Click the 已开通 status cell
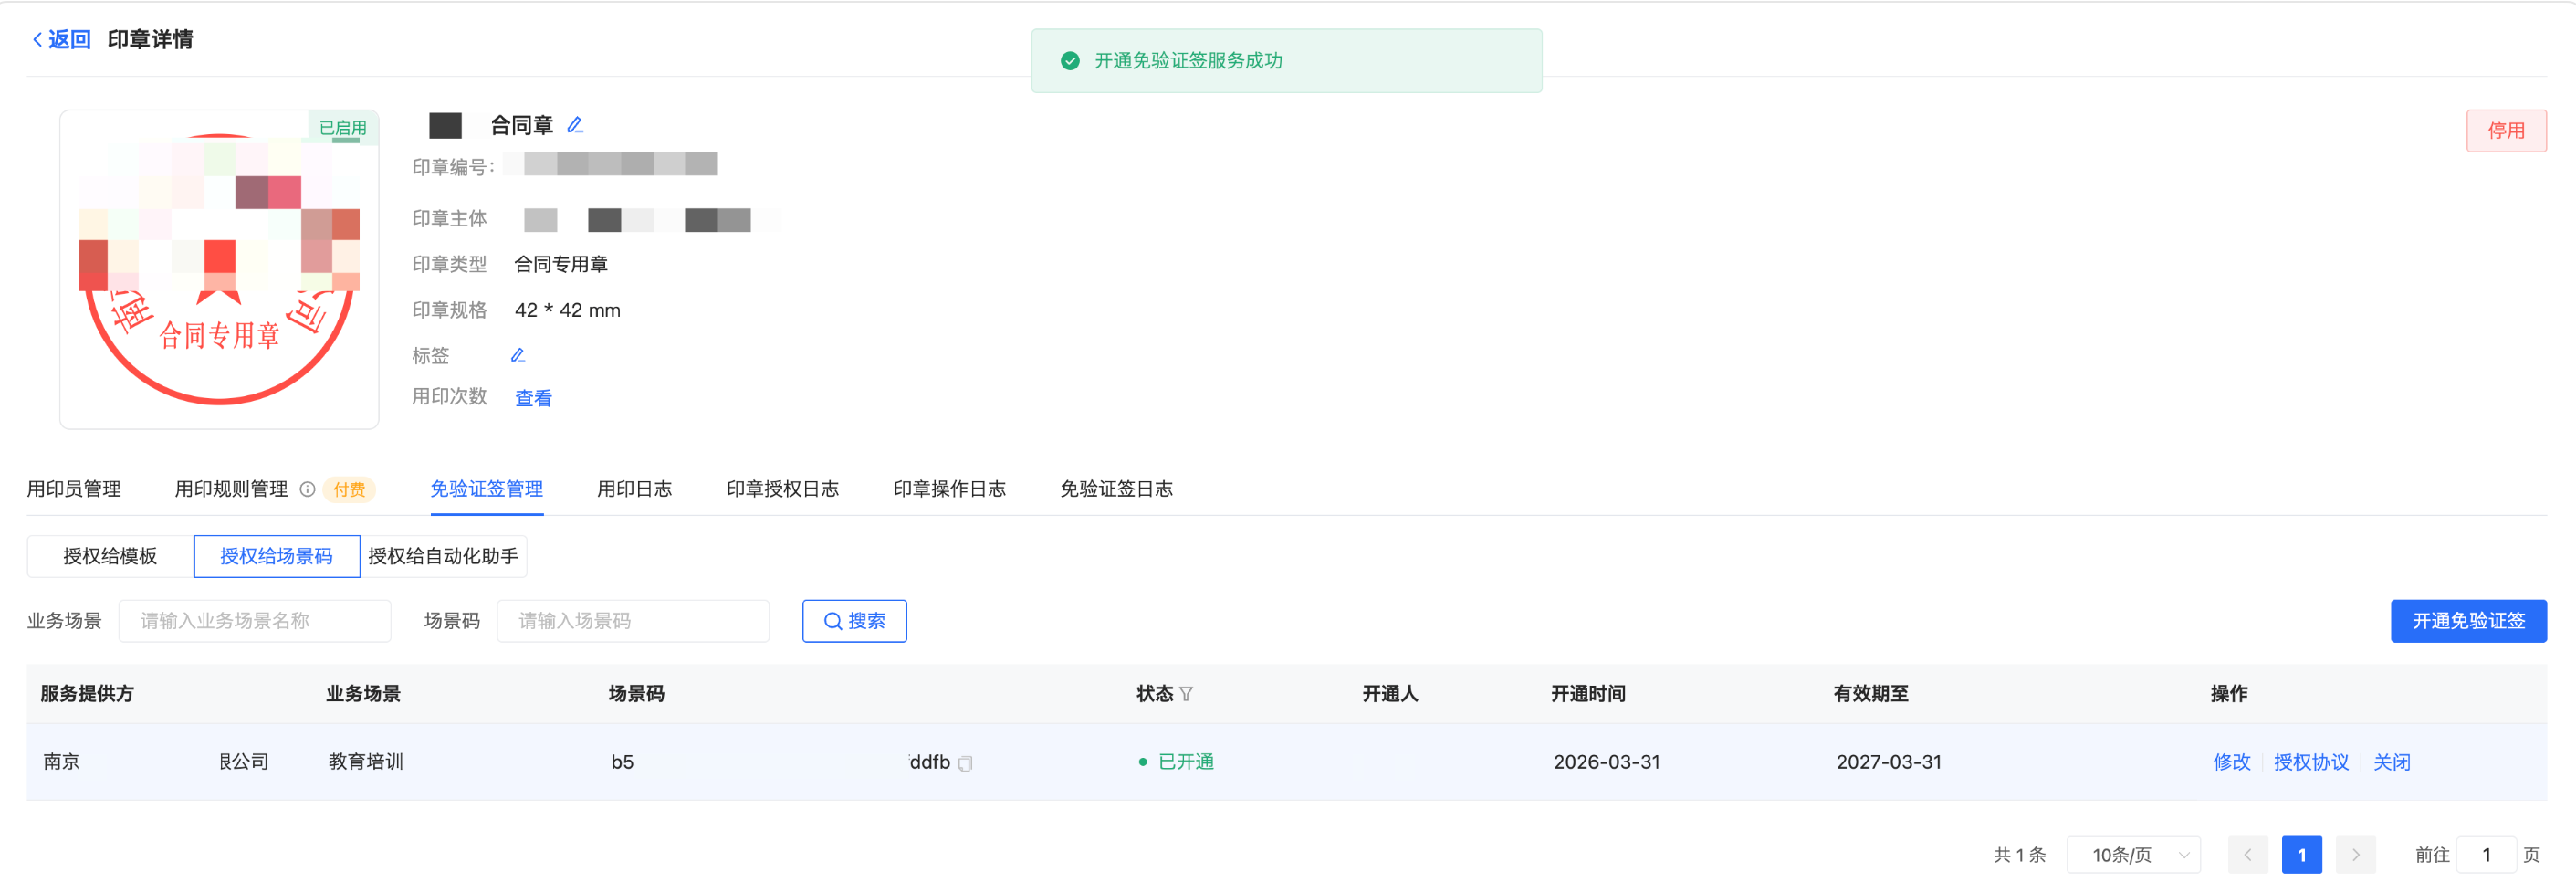This screenshot has height=893, width=2576. tap(1176, 762)
